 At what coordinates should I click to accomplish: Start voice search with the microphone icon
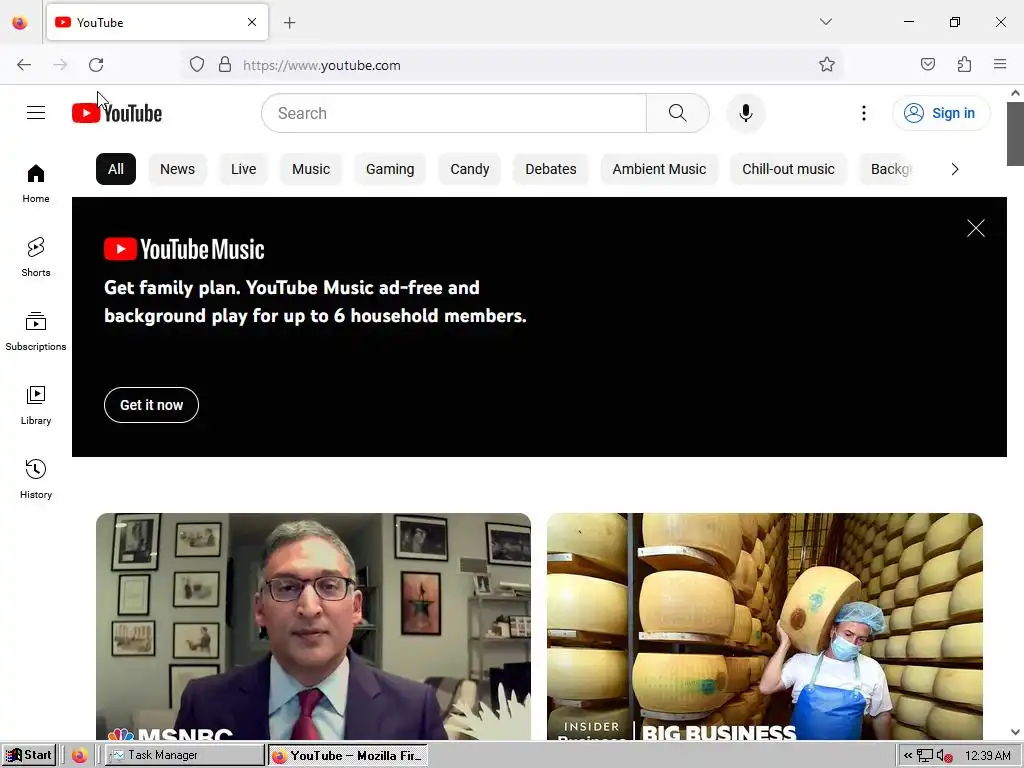745,113
